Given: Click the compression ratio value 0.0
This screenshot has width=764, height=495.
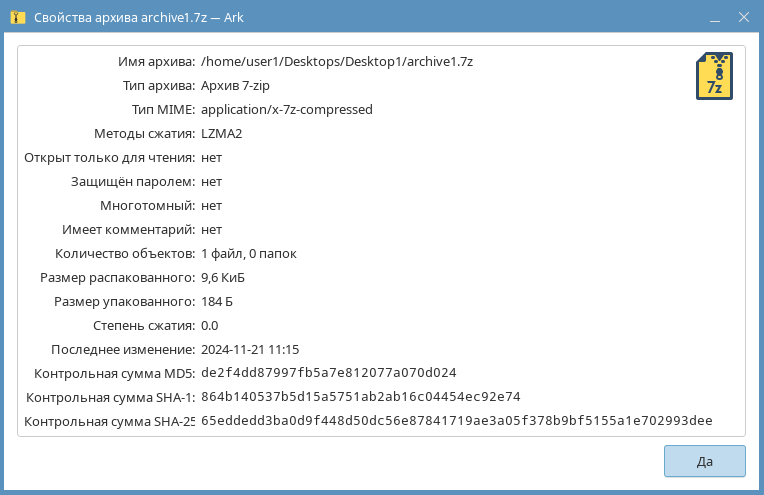Looking at the screenshot, I should click(x=209, y=325).
